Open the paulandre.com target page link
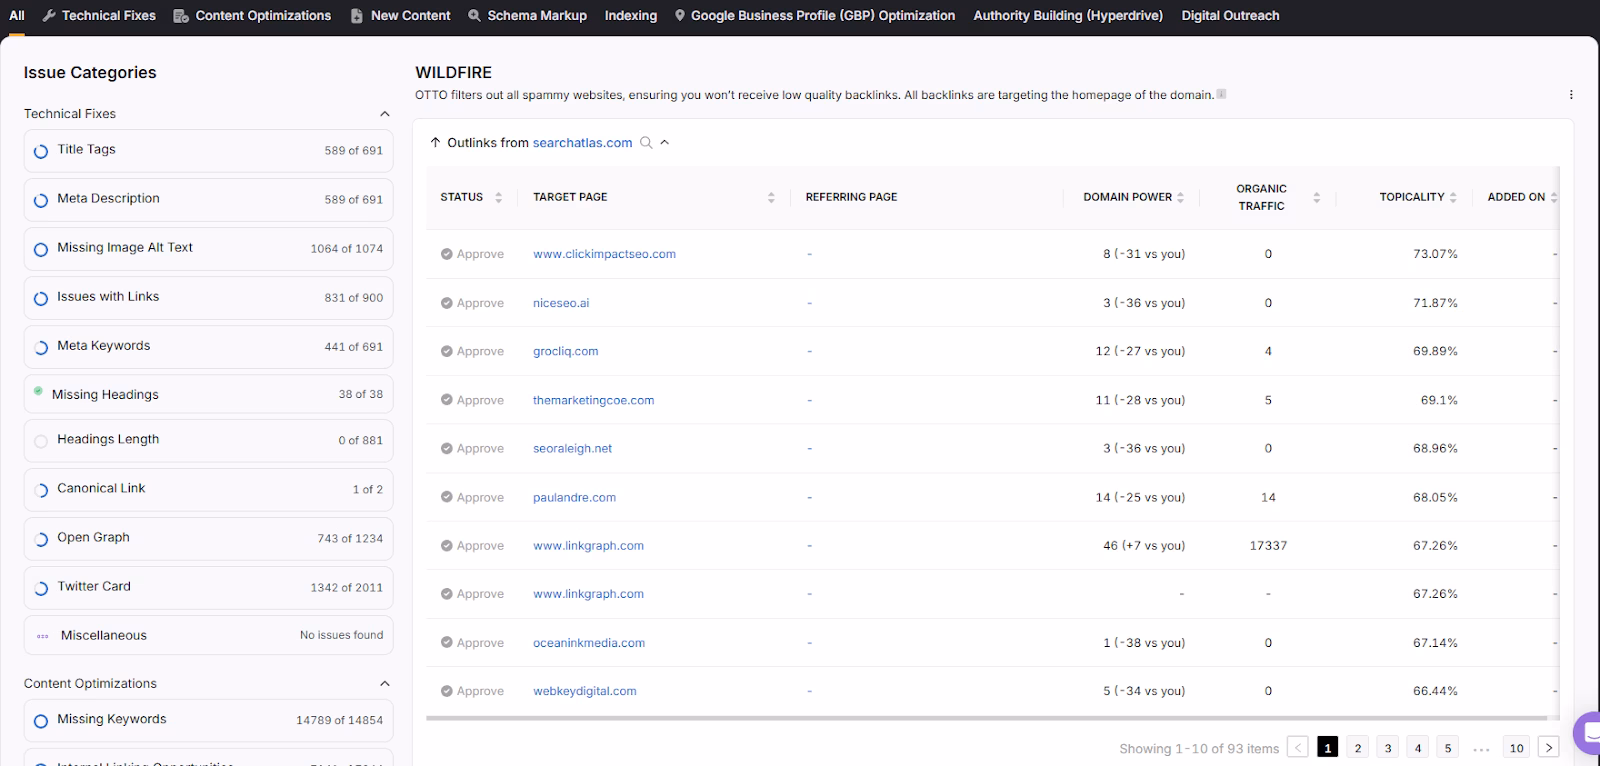 [574, 497]
